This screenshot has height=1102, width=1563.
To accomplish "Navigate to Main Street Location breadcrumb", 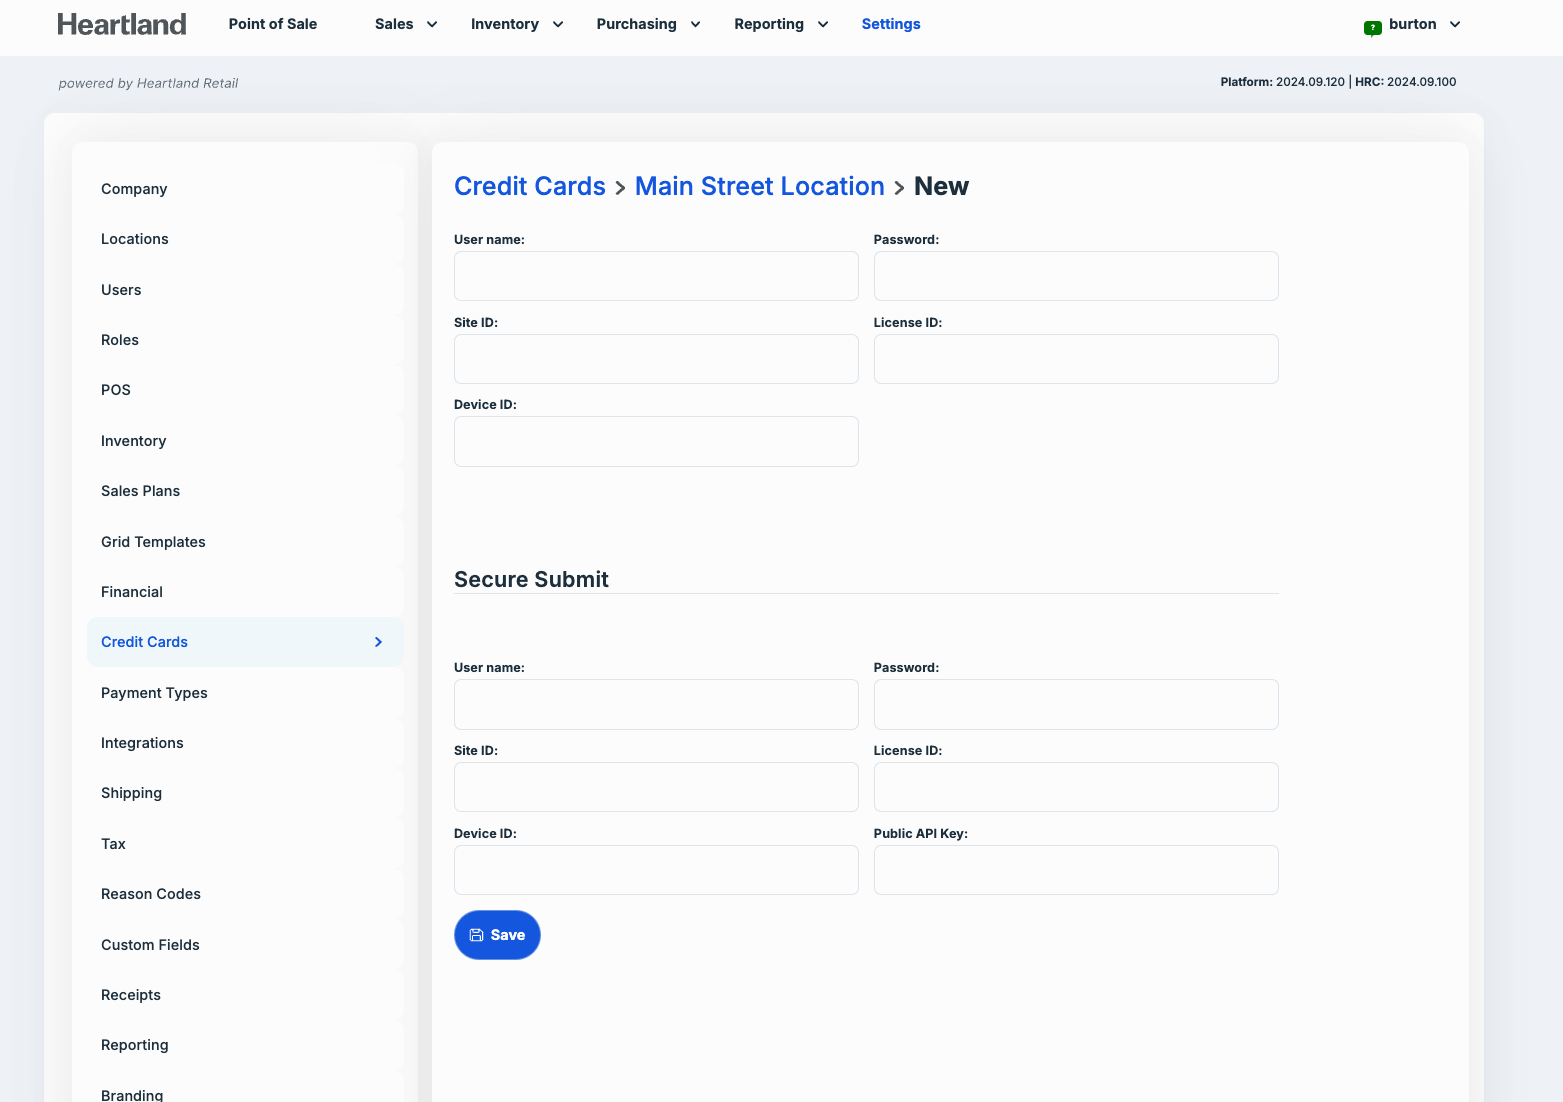I will click(x=759, y=186).
